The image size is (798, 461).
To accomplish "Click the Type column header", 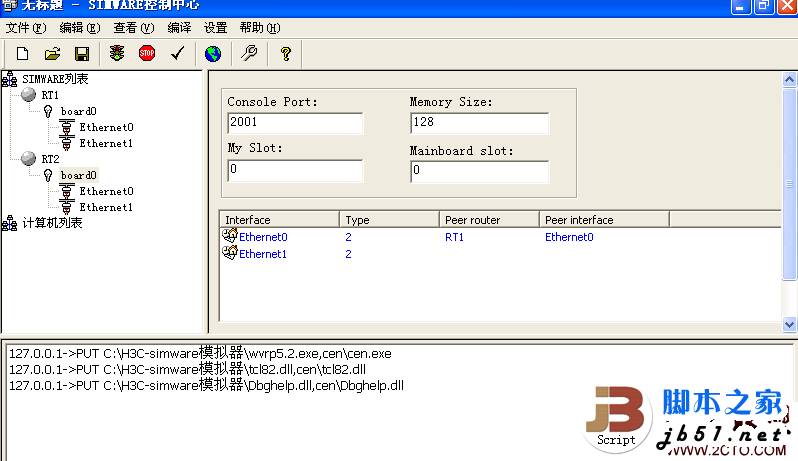I will tap(389, 220).
